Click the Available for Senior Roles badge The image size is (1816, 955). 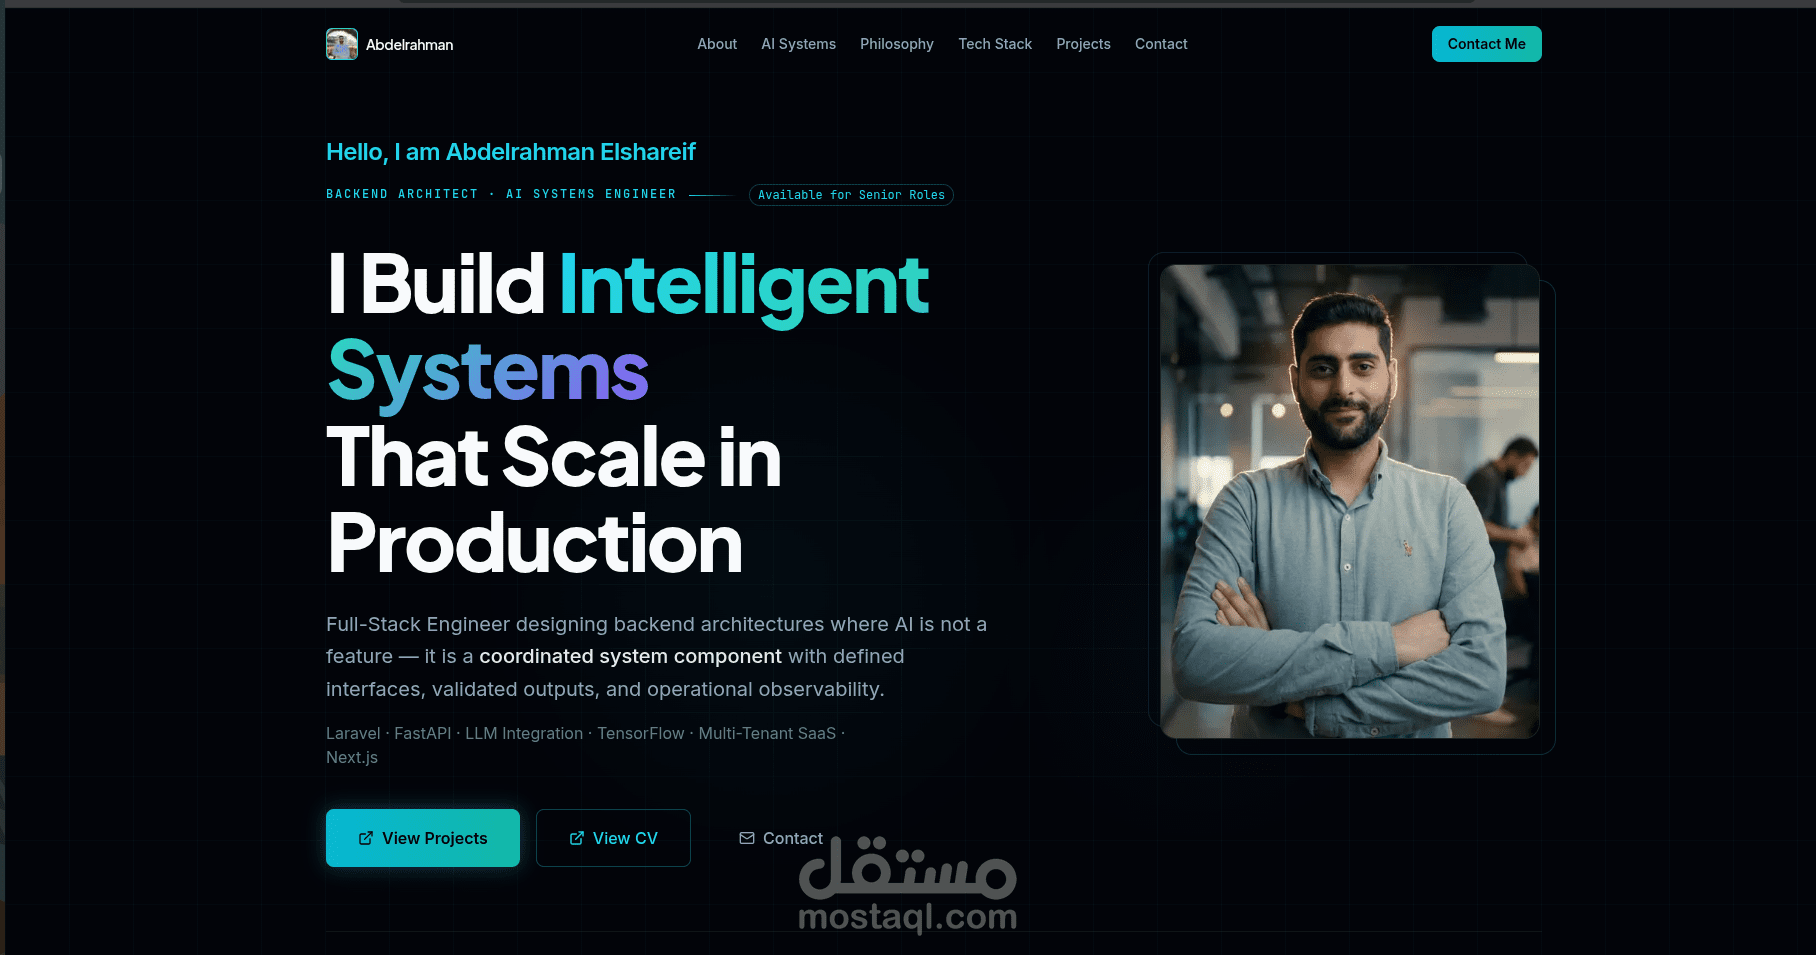pyautogui.click(x=851, y=195)
